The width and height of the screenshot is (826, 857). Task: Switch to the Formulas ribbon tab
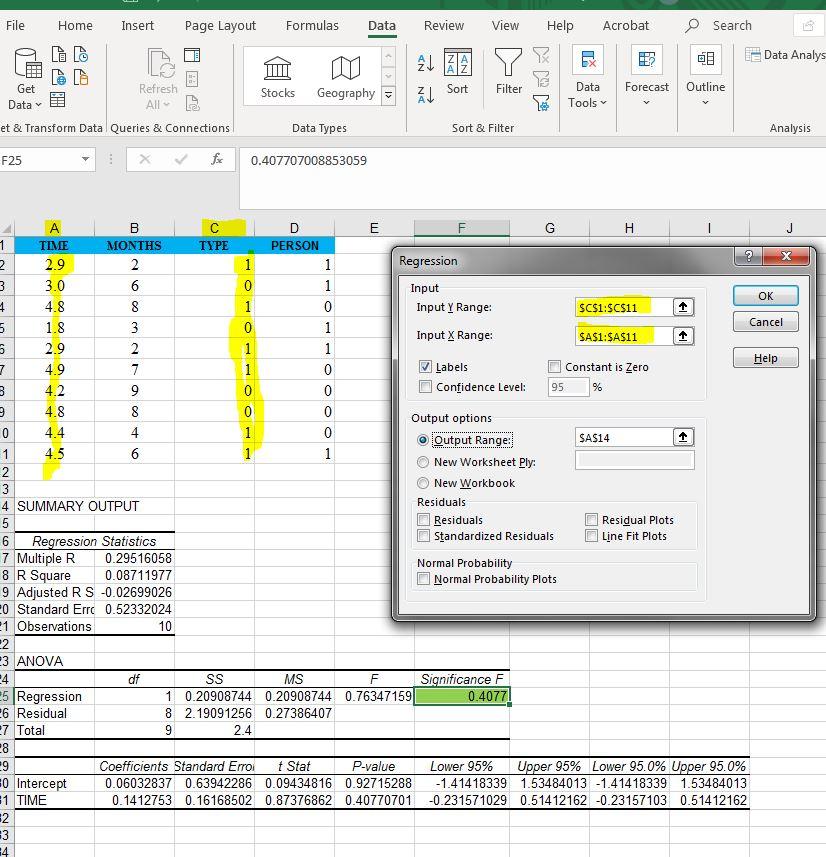click(312, 26)
